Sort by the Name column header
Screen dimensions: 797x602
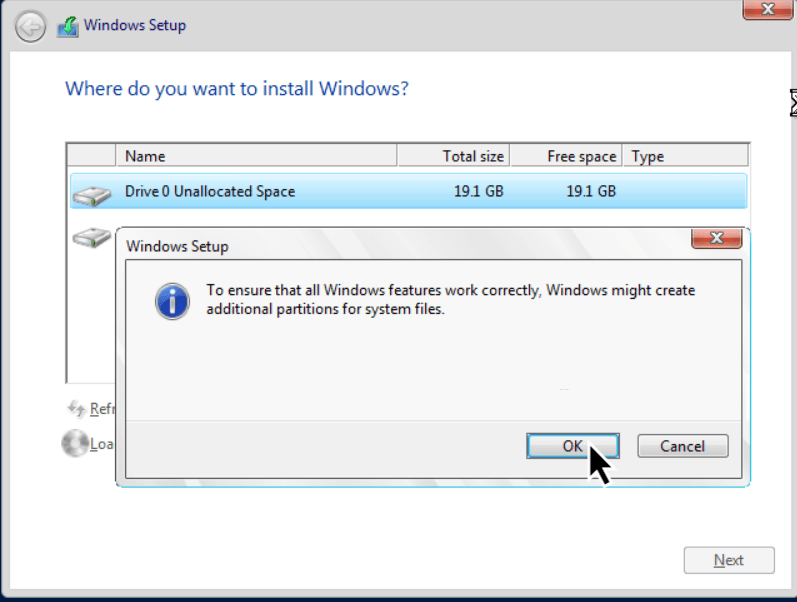click(257, 156)
